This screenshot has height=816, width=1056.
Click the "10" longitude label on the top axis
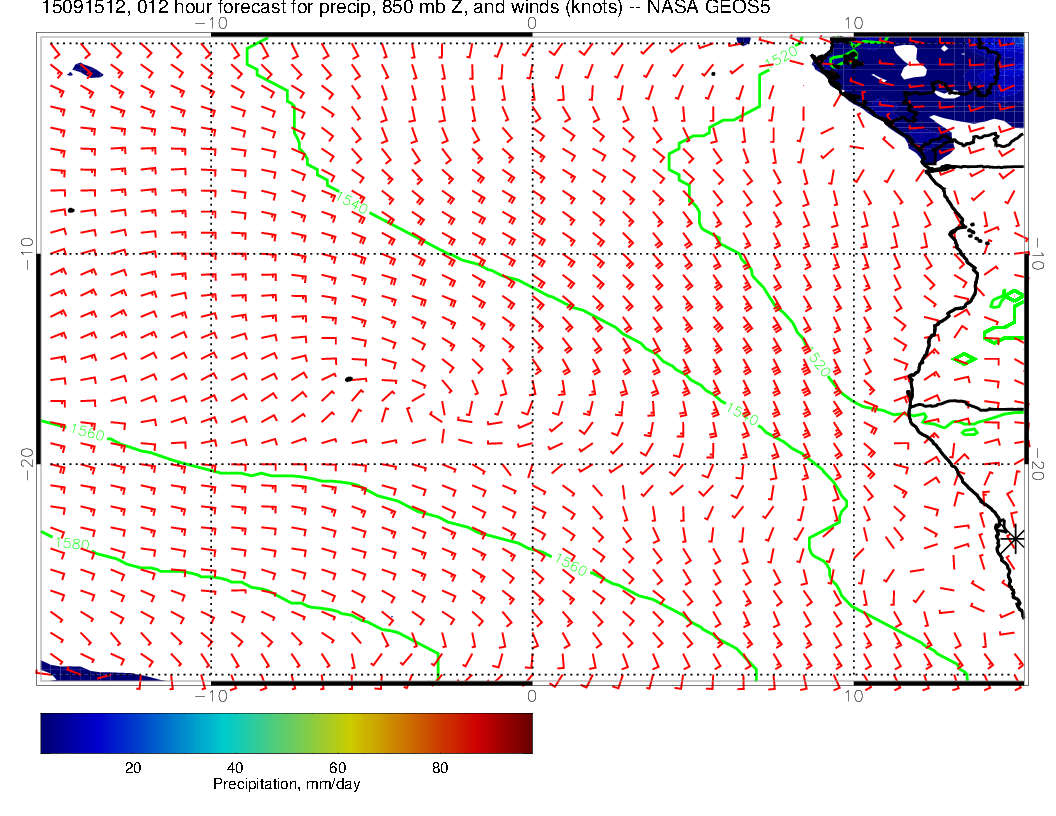pos(854,23)
